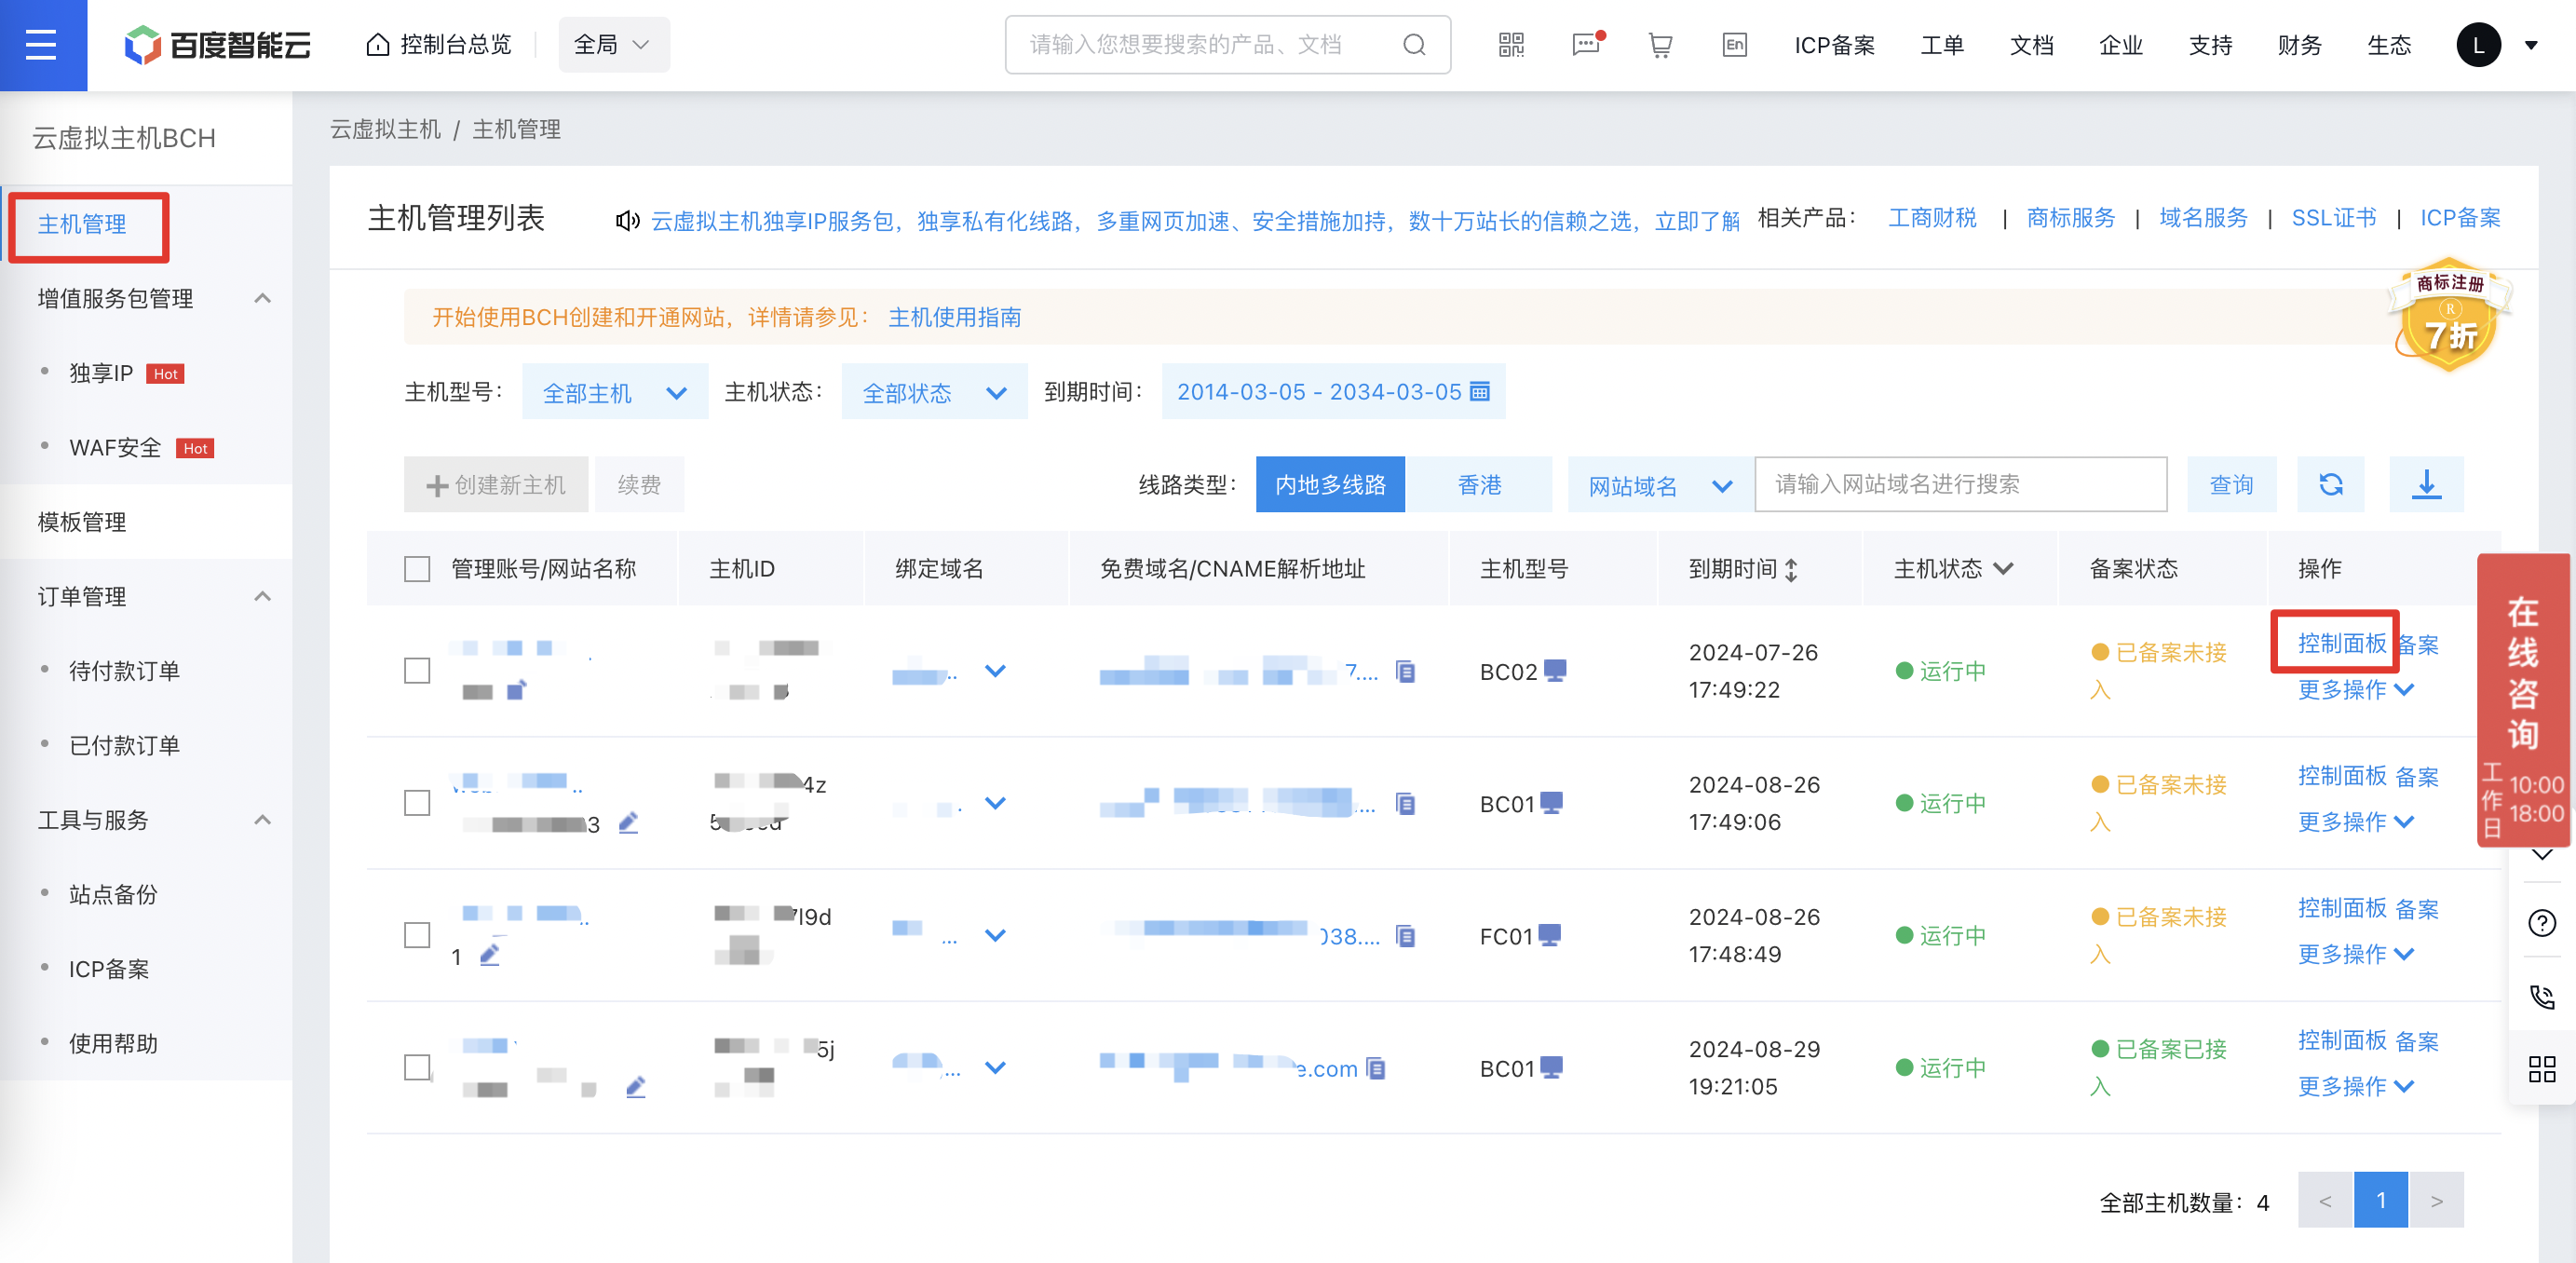Open the 在线咨询 online chat panel

click(x=2522, y=700)
